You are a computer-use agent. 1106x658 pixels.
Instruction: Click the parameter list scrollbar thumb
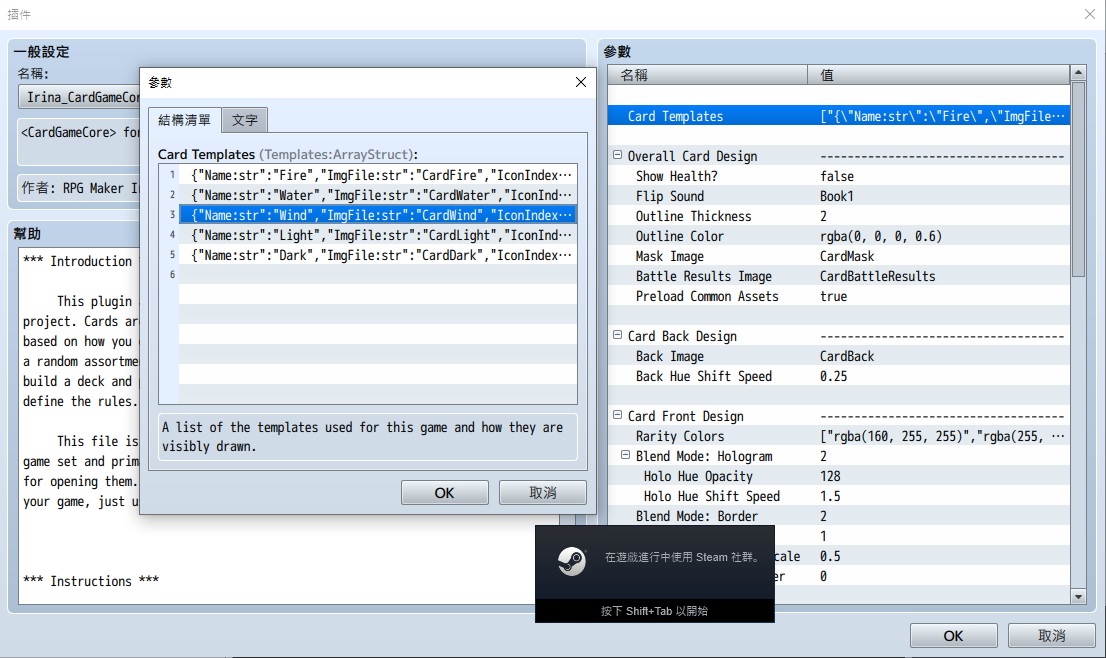(x=1078, y=180)
